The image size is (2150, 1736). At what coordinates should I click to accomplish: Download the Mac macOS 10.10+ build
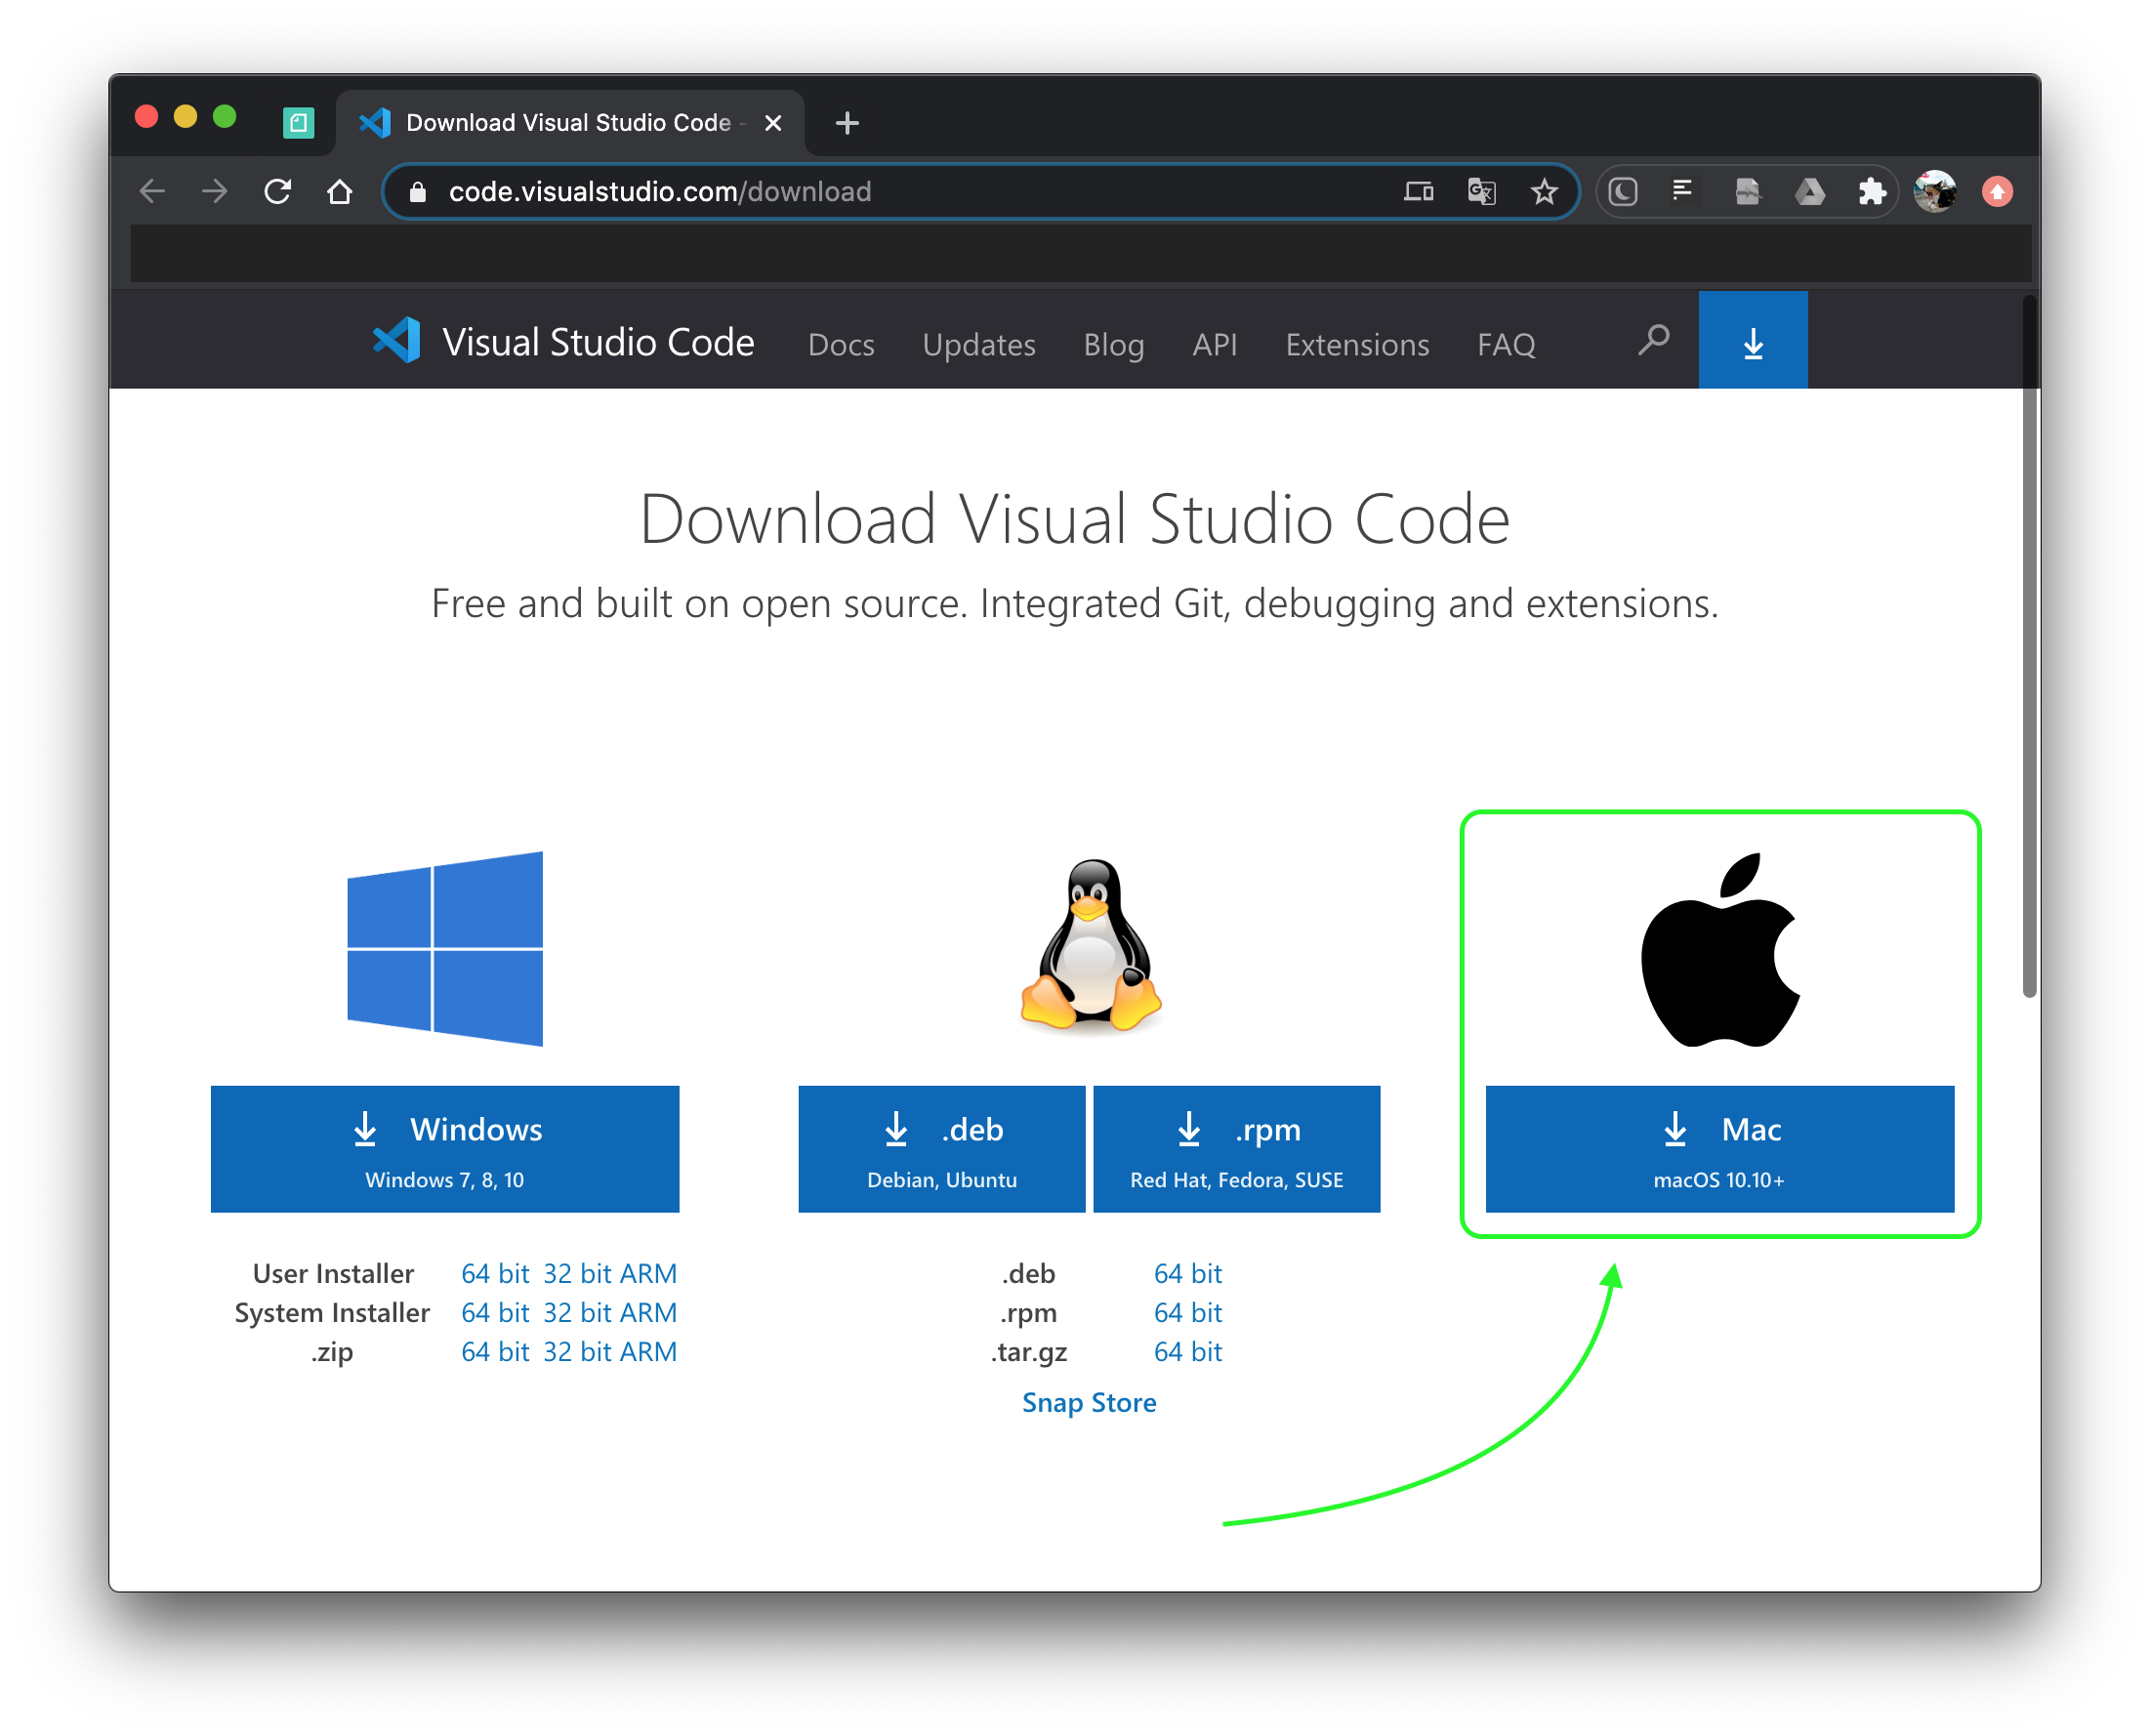[x=1719, y=1148]
